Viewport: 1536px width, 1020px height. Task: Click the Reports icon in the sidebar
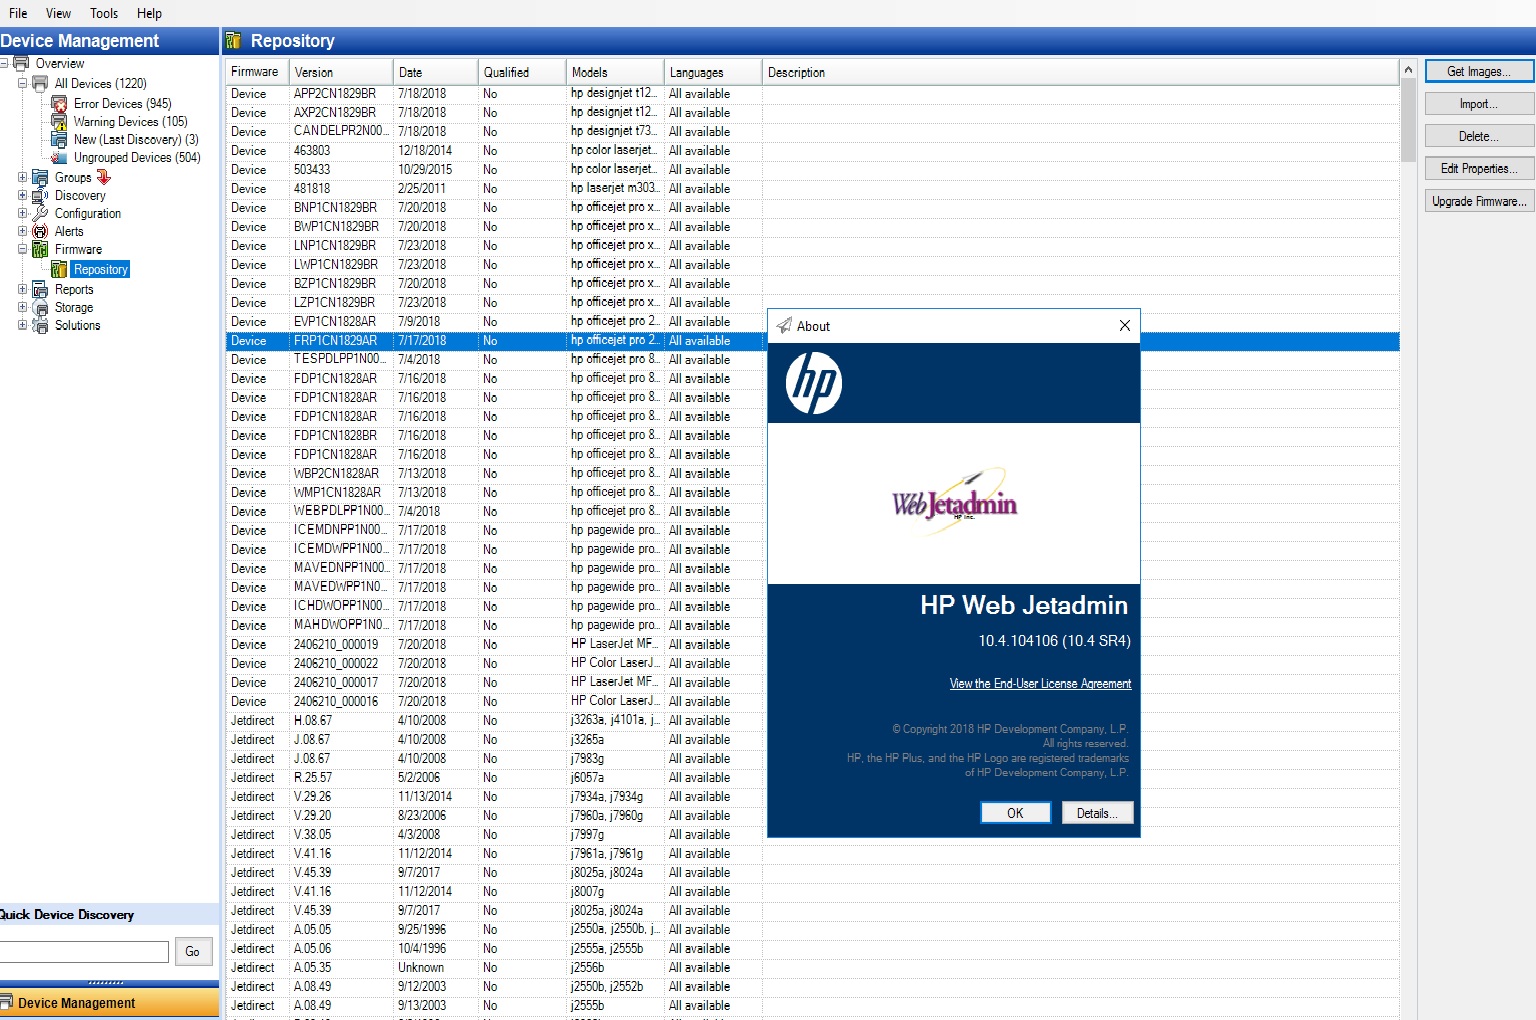click(x=40, y=289)
